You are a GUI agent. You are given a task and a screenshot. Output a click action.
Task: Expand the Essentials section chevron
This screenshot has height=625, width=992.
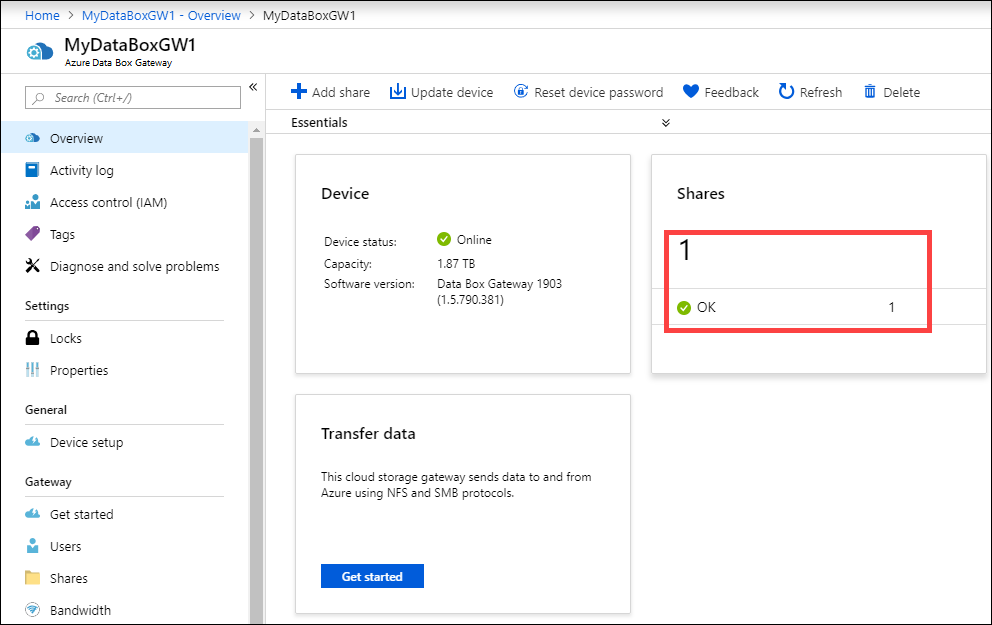(x=666, y=123)
